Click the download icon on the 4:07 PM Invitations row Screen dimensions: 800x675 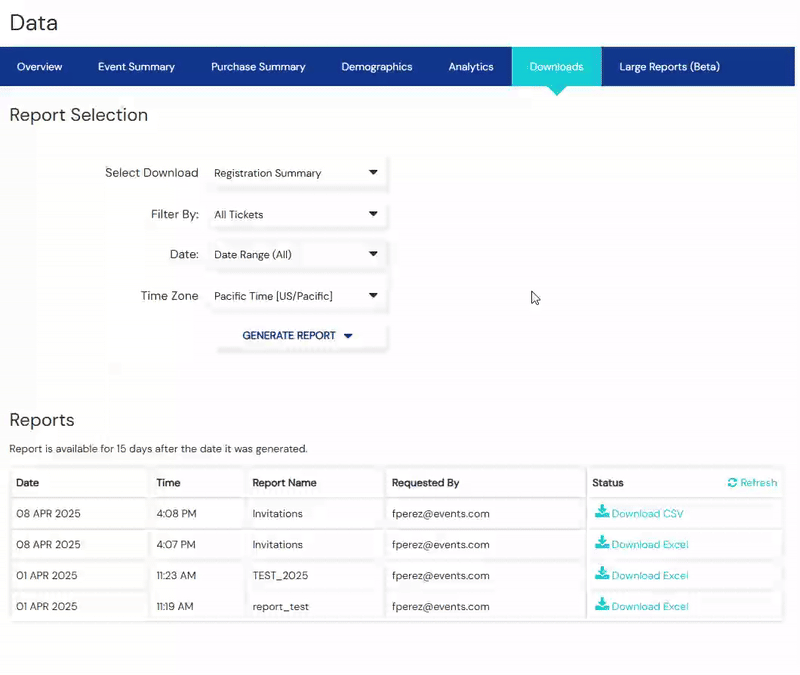coord(602,543)
